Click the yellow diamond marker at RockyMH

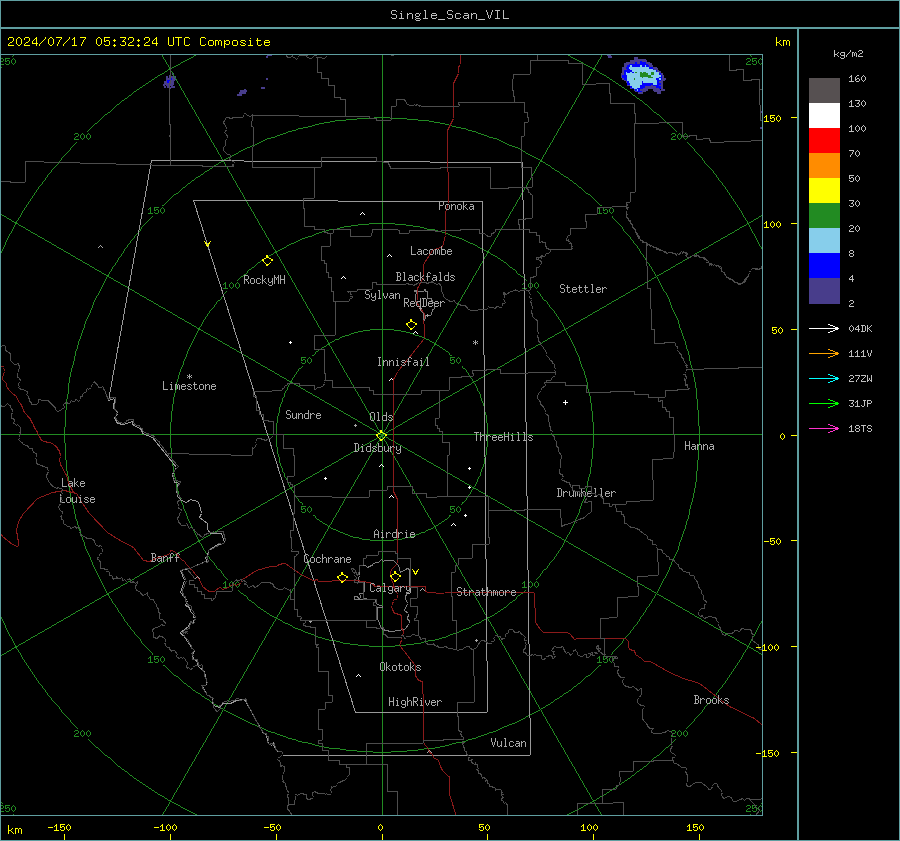pos(267,261)
